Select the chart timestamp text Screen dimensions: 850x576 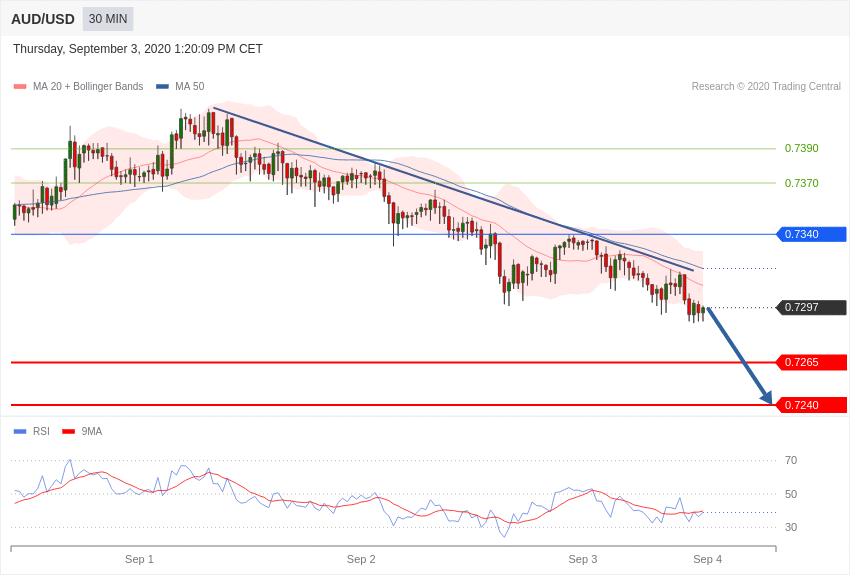138,49
